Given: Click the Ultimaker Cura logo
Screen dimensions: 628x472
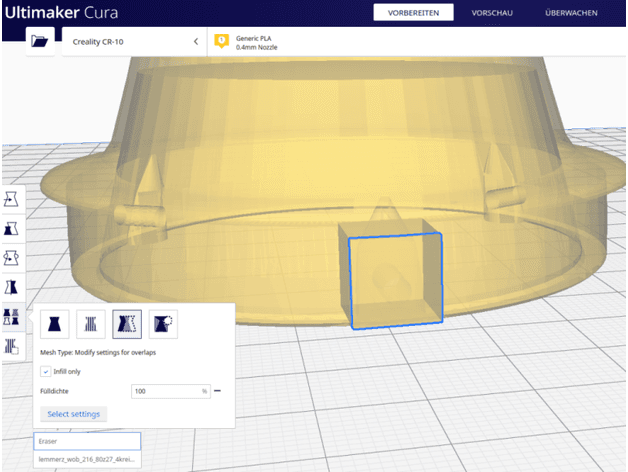Looking at the screenshot, I should pos(62,13).
